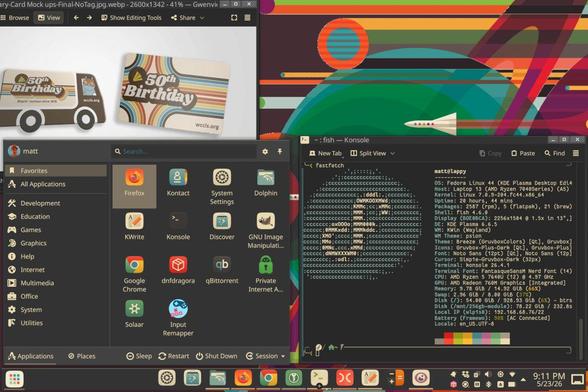This screenshot has width=588, height=392.
Task: Open GNU Image Manipulation Program
Action: [266, 230]
